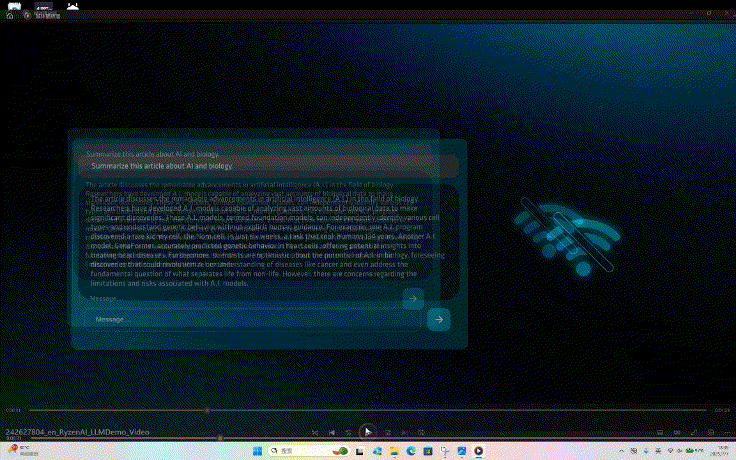The width and height of the screenshot is (736, 460).
Task: Open the system clock in the taskbar
Action: click(x=719, y=452)
